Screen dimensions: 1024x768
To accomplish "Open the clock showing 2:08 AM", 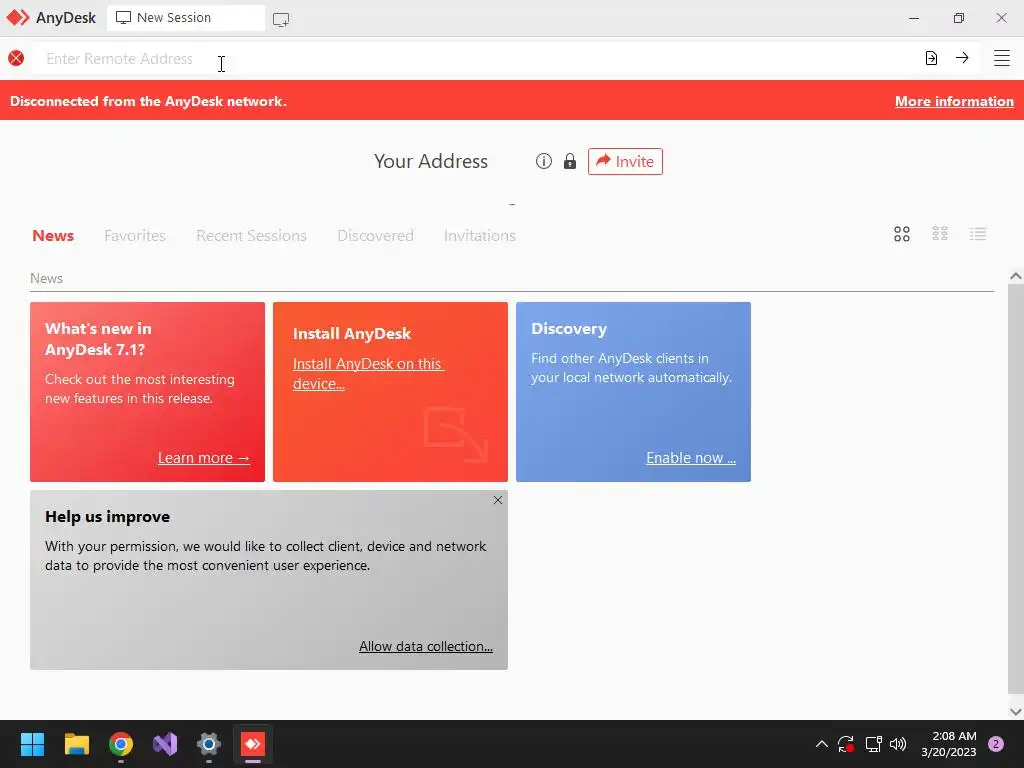I will [949, 744].
